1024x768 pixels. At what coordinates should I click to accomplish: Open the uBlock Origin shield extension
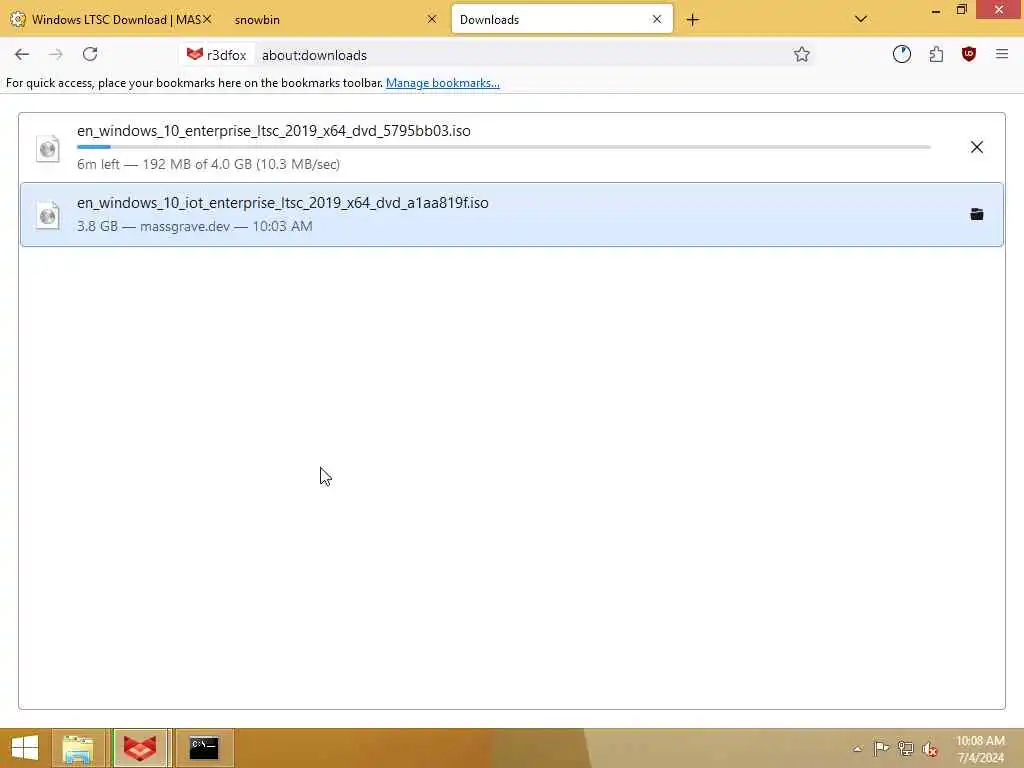point(969,54)
